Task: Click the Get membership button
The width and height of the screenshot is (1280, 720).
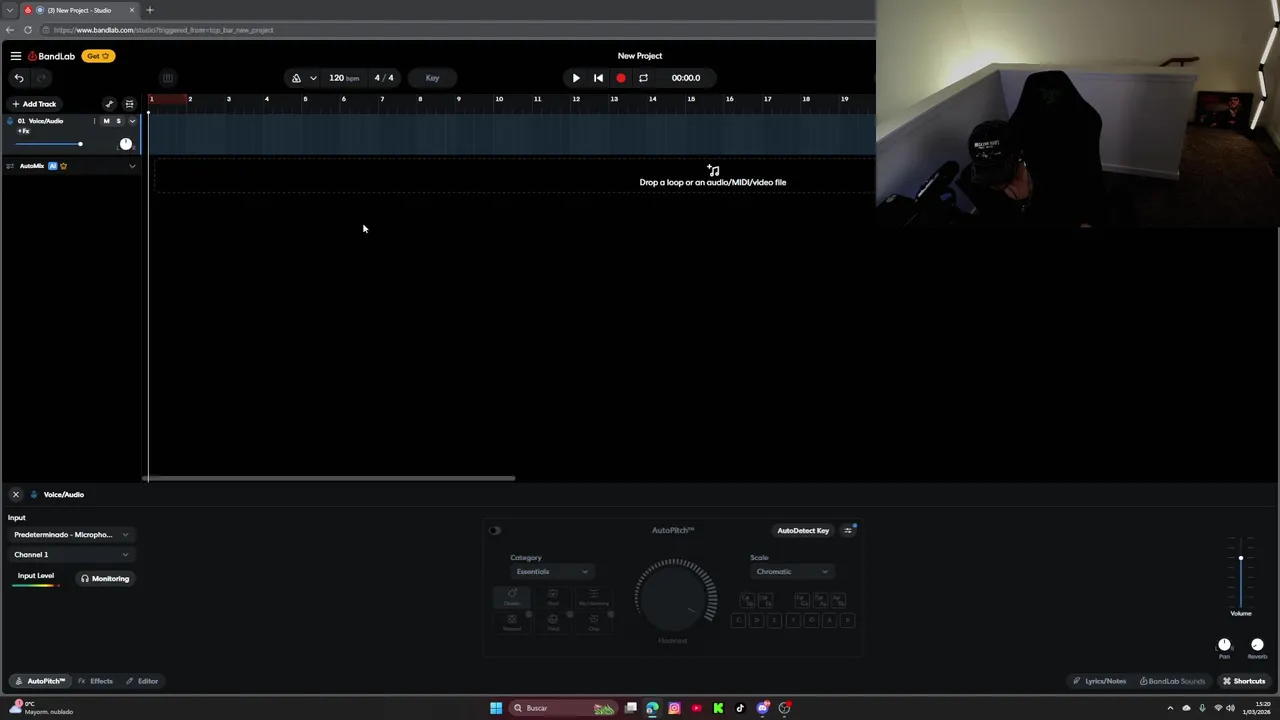Action: pyautogui.click(x=98, y=56)
